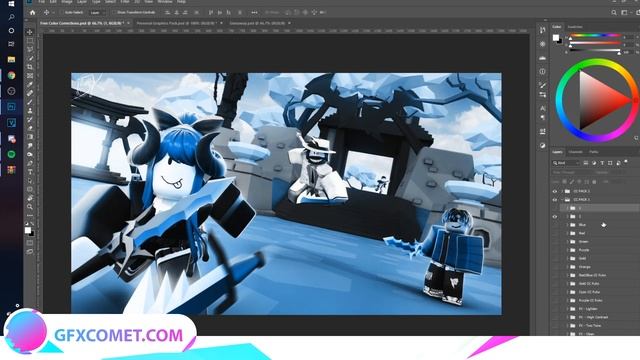Toggle Show Transform Controls checkbox
Image resolution: width=640 pixels, height=360 pixels.
point(114,13)
